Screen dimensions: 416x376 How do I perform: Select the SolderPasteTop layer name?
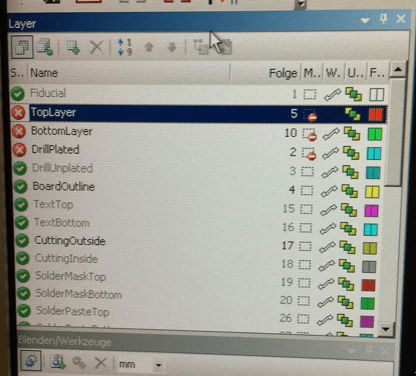click(x=72, y=311)
